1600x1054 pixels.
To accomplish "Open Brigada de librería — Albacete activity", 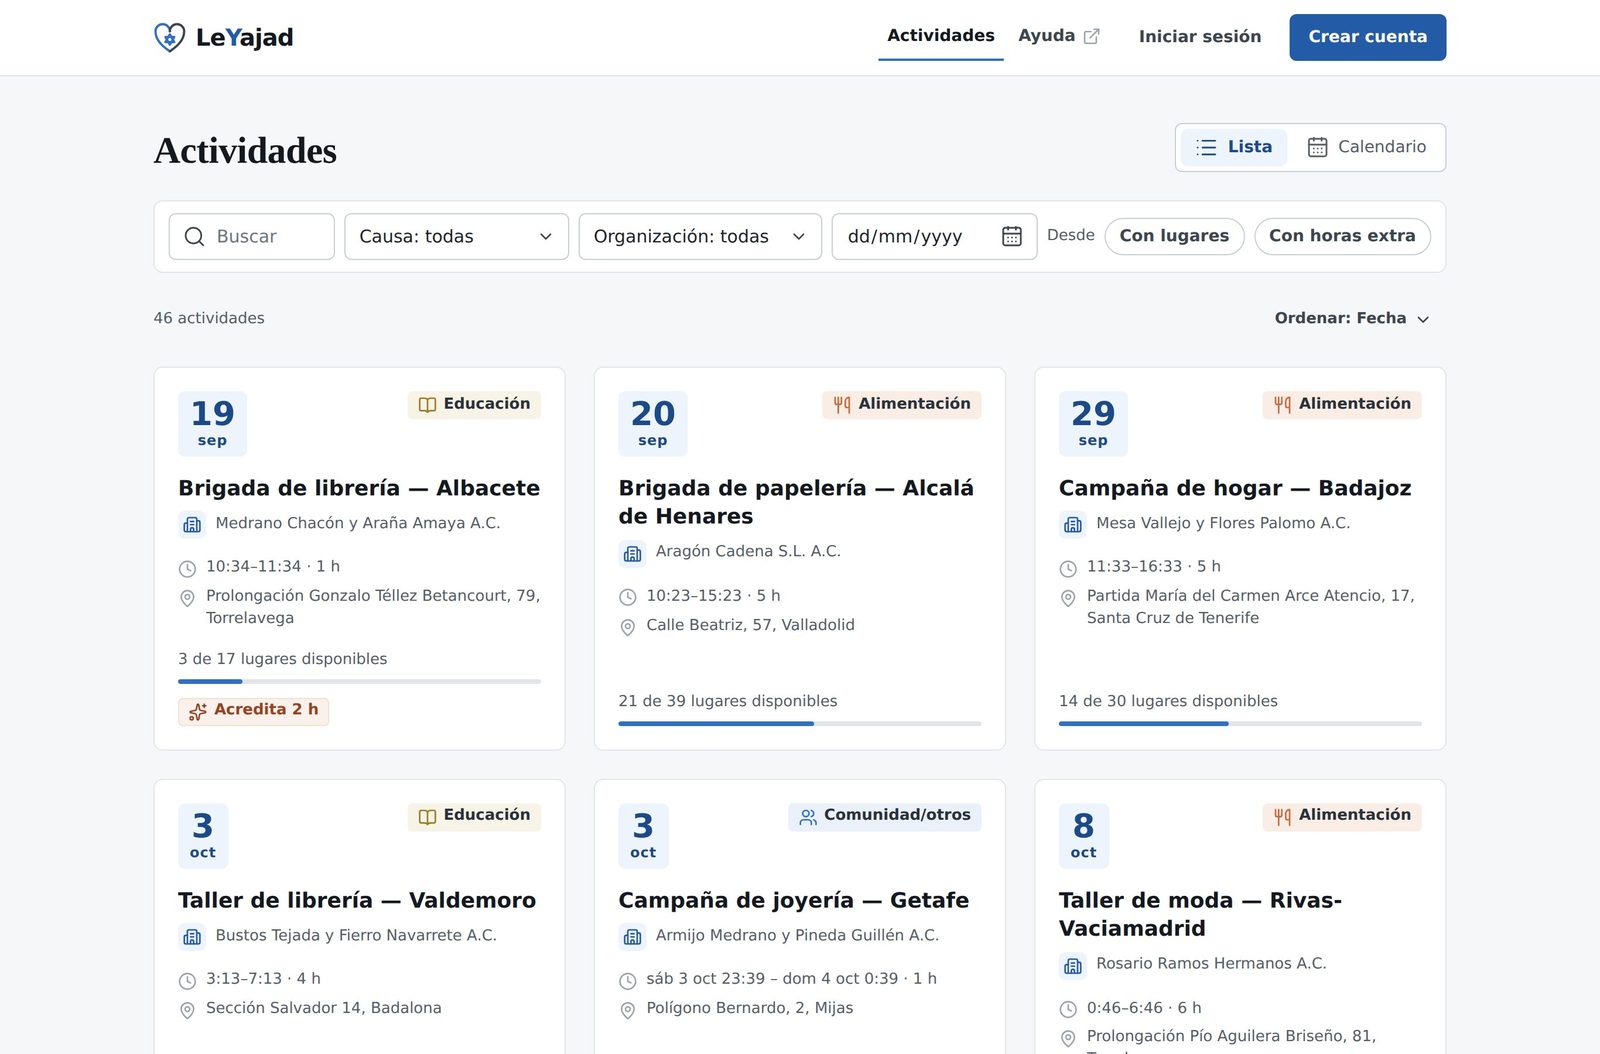I will click(x=359, y=488).
